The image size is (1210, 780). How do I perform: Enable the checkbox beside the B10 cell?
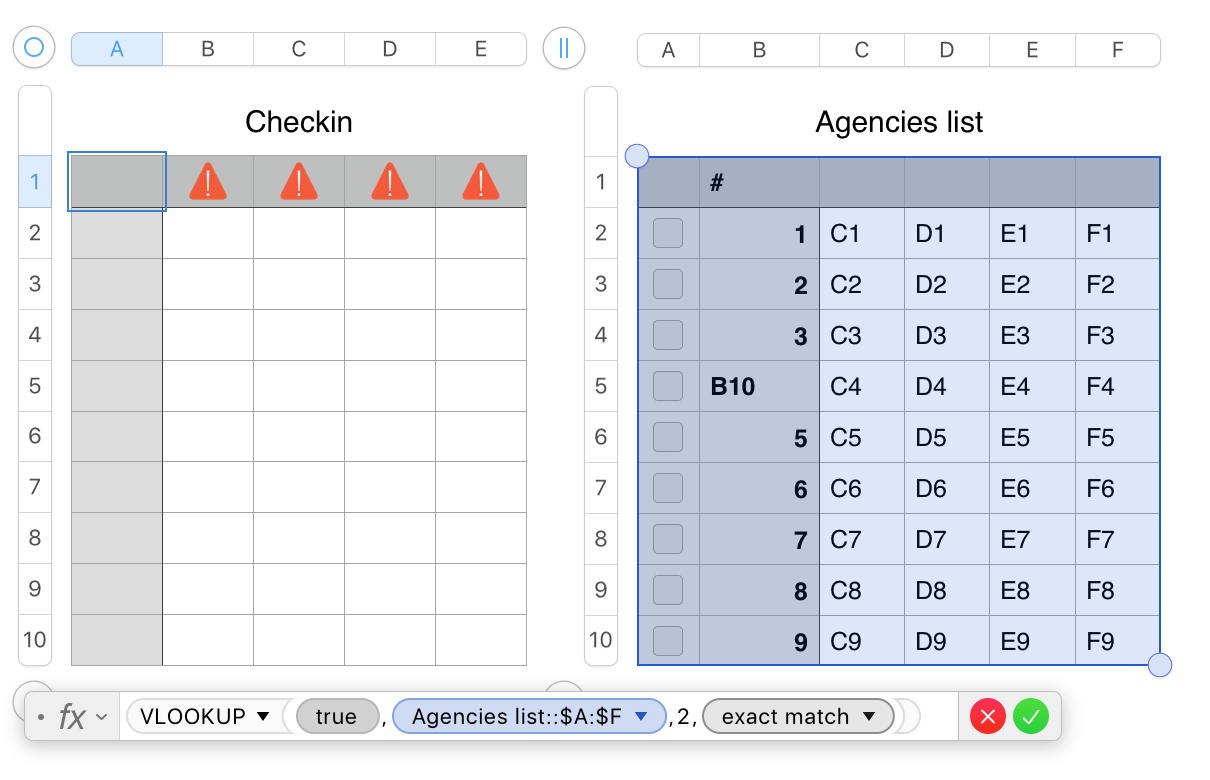(x=668, y=386)
